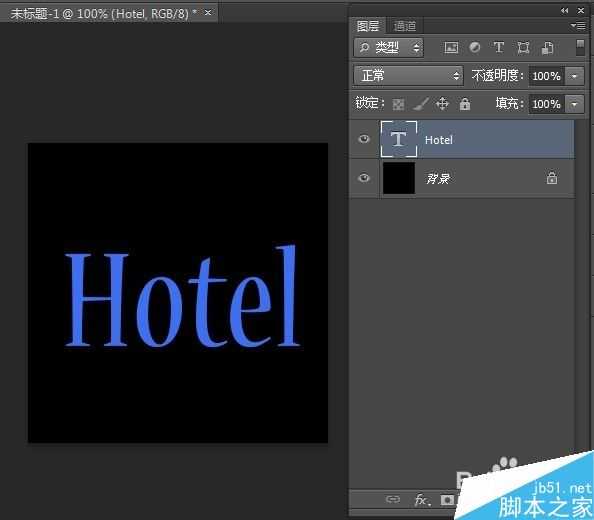Viewport: 594px width, 520px height.
Task: Hide the 背景 background layer
Action: (x=364, y=178)
